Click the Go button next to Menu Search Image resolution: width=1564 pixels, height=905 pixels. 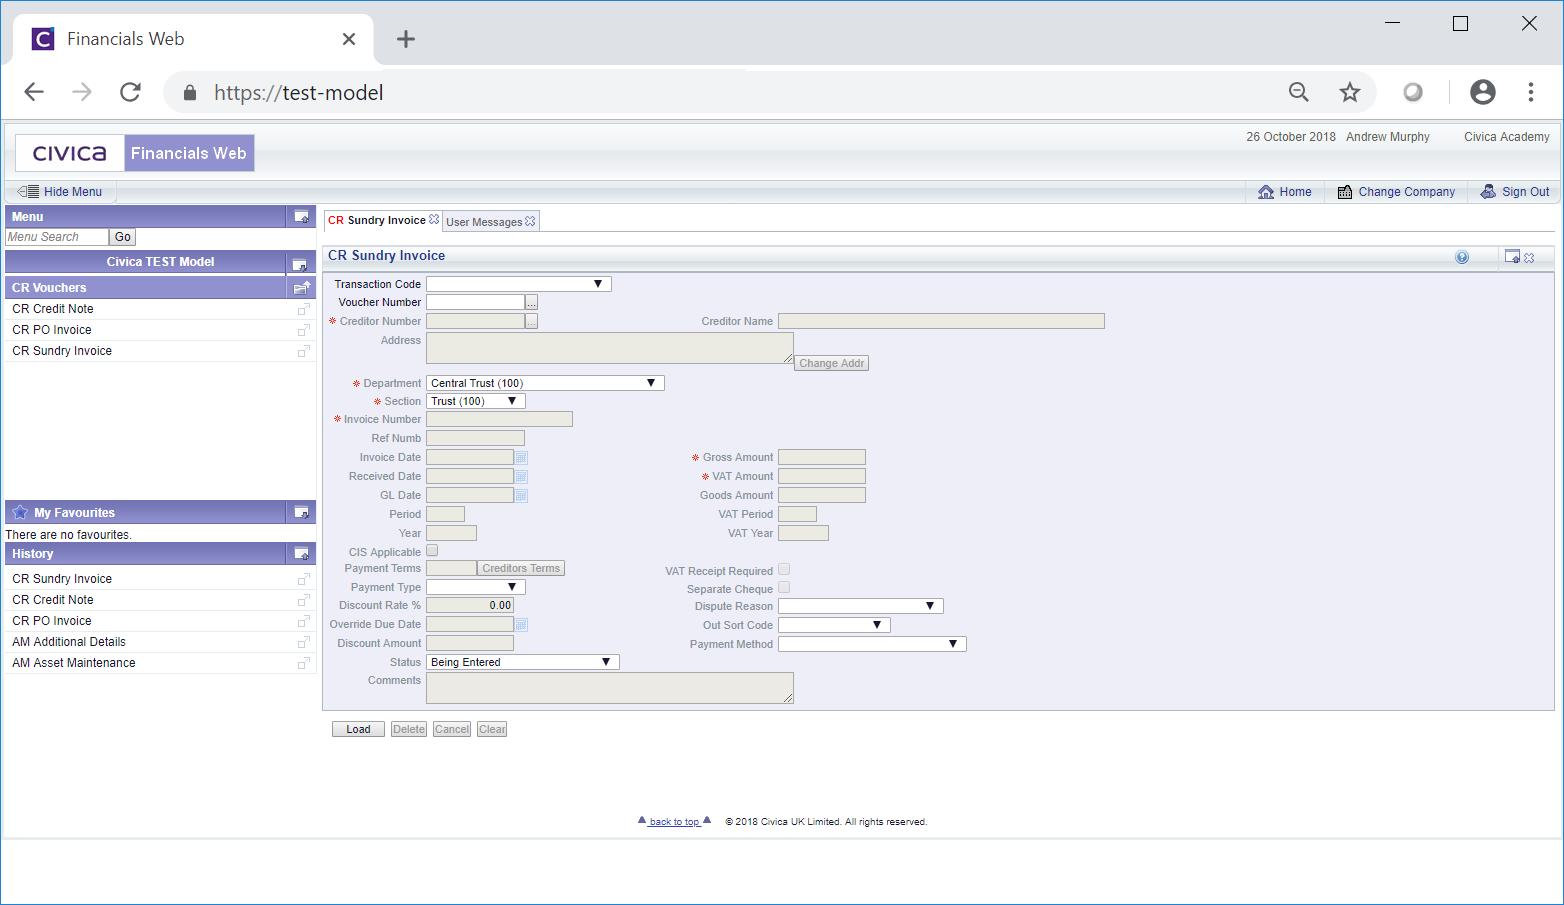tap(122, 237)
